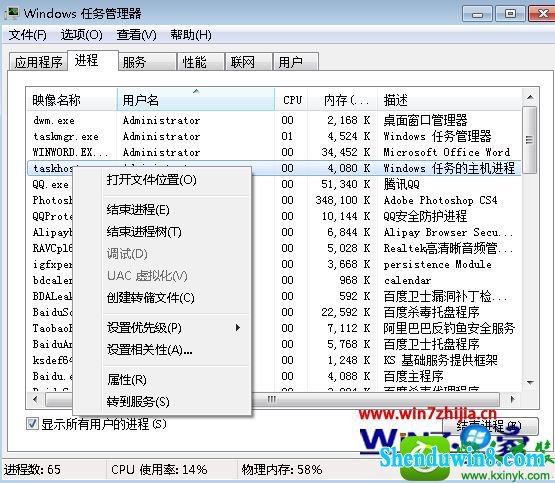
Task: Click the 百度杀毒托盘程序 description
Action: tap(431, 312)
